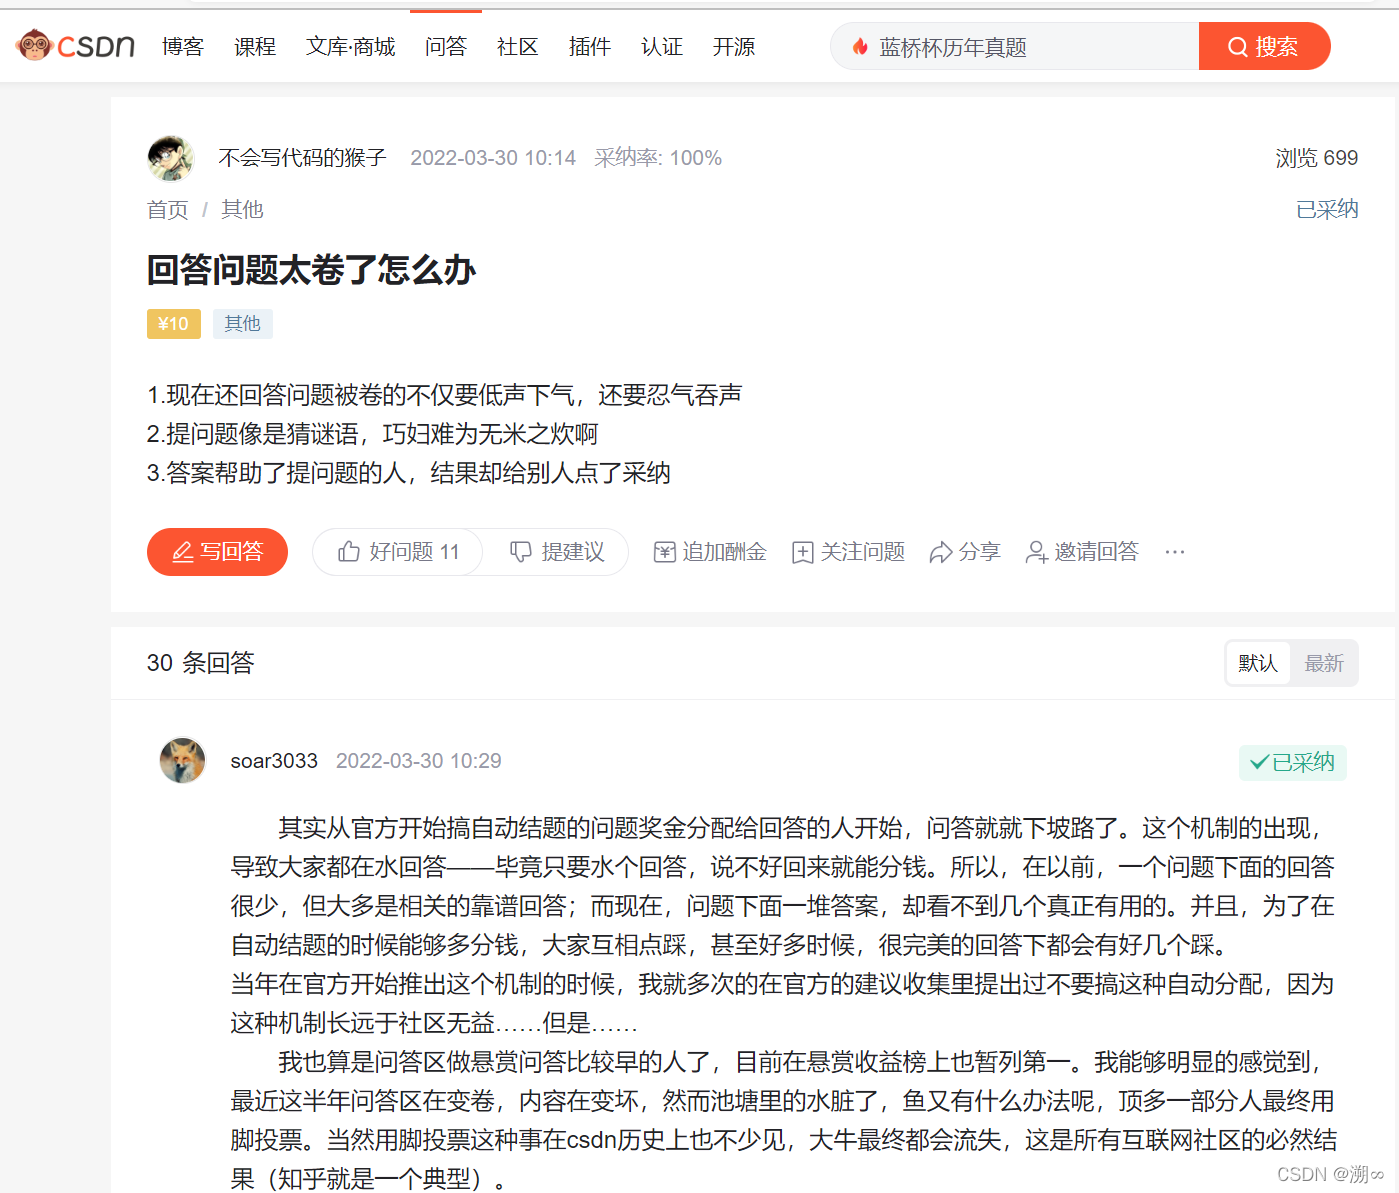Open the ellipsis more-options menu
The image size is (1399, 1193).
tap(1175, 551)
